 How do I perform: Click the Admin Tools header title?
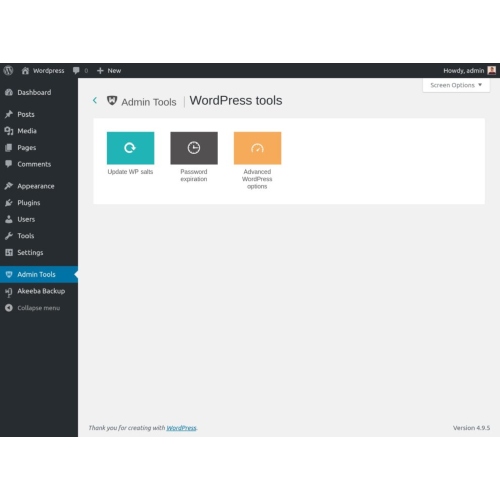(x=149, y=102)
